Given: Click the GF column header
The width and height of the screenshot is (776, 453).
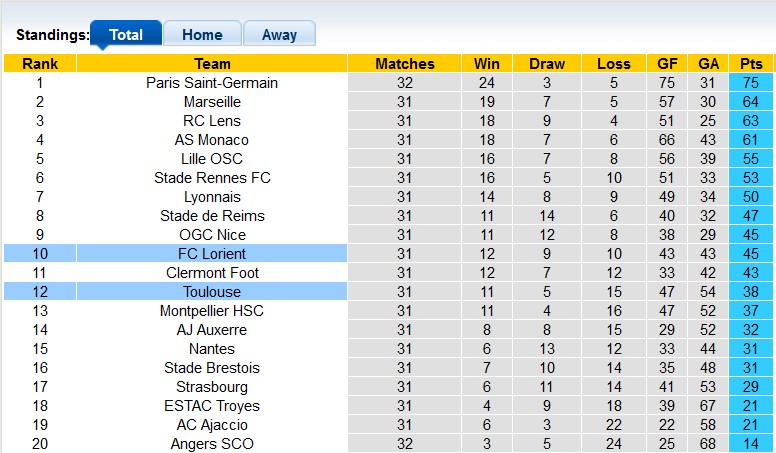Looking at the screenshot, I should tap(668, 64).
